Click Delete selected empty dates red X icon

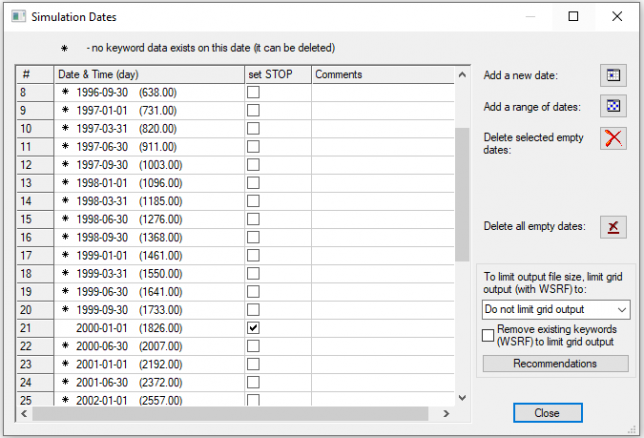click(613, 137)
